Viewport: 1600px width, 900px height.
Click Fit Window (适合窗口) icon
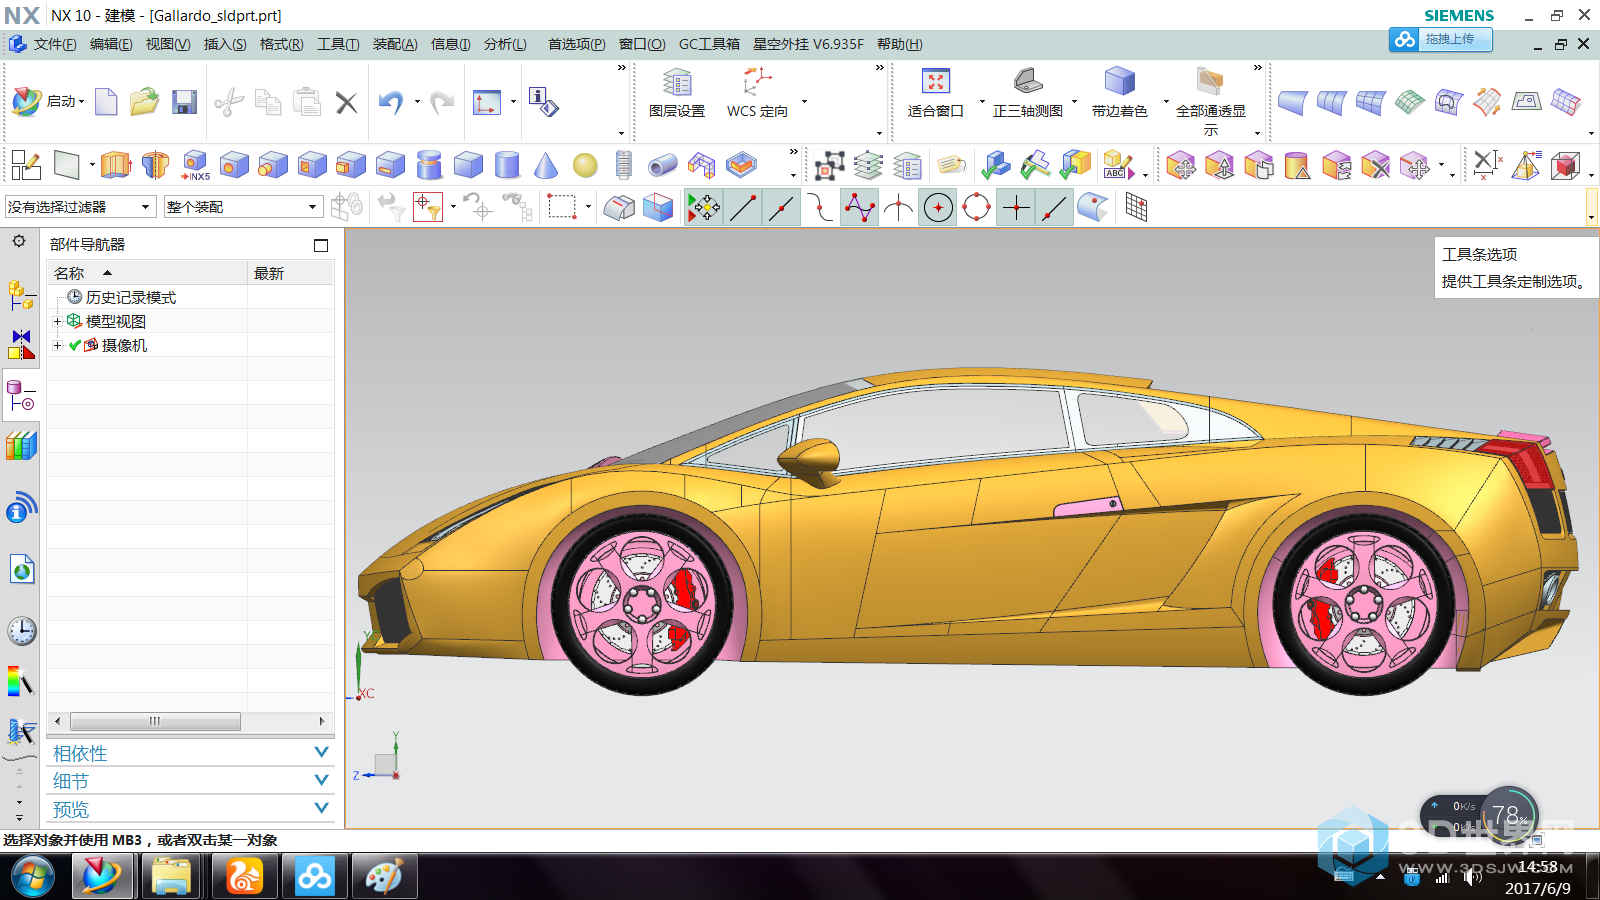click(935, 93)
